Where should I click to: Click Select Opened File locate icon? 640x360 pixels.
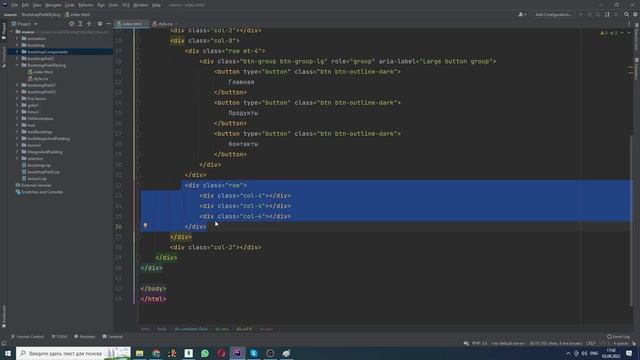click(x=71, y=24)
